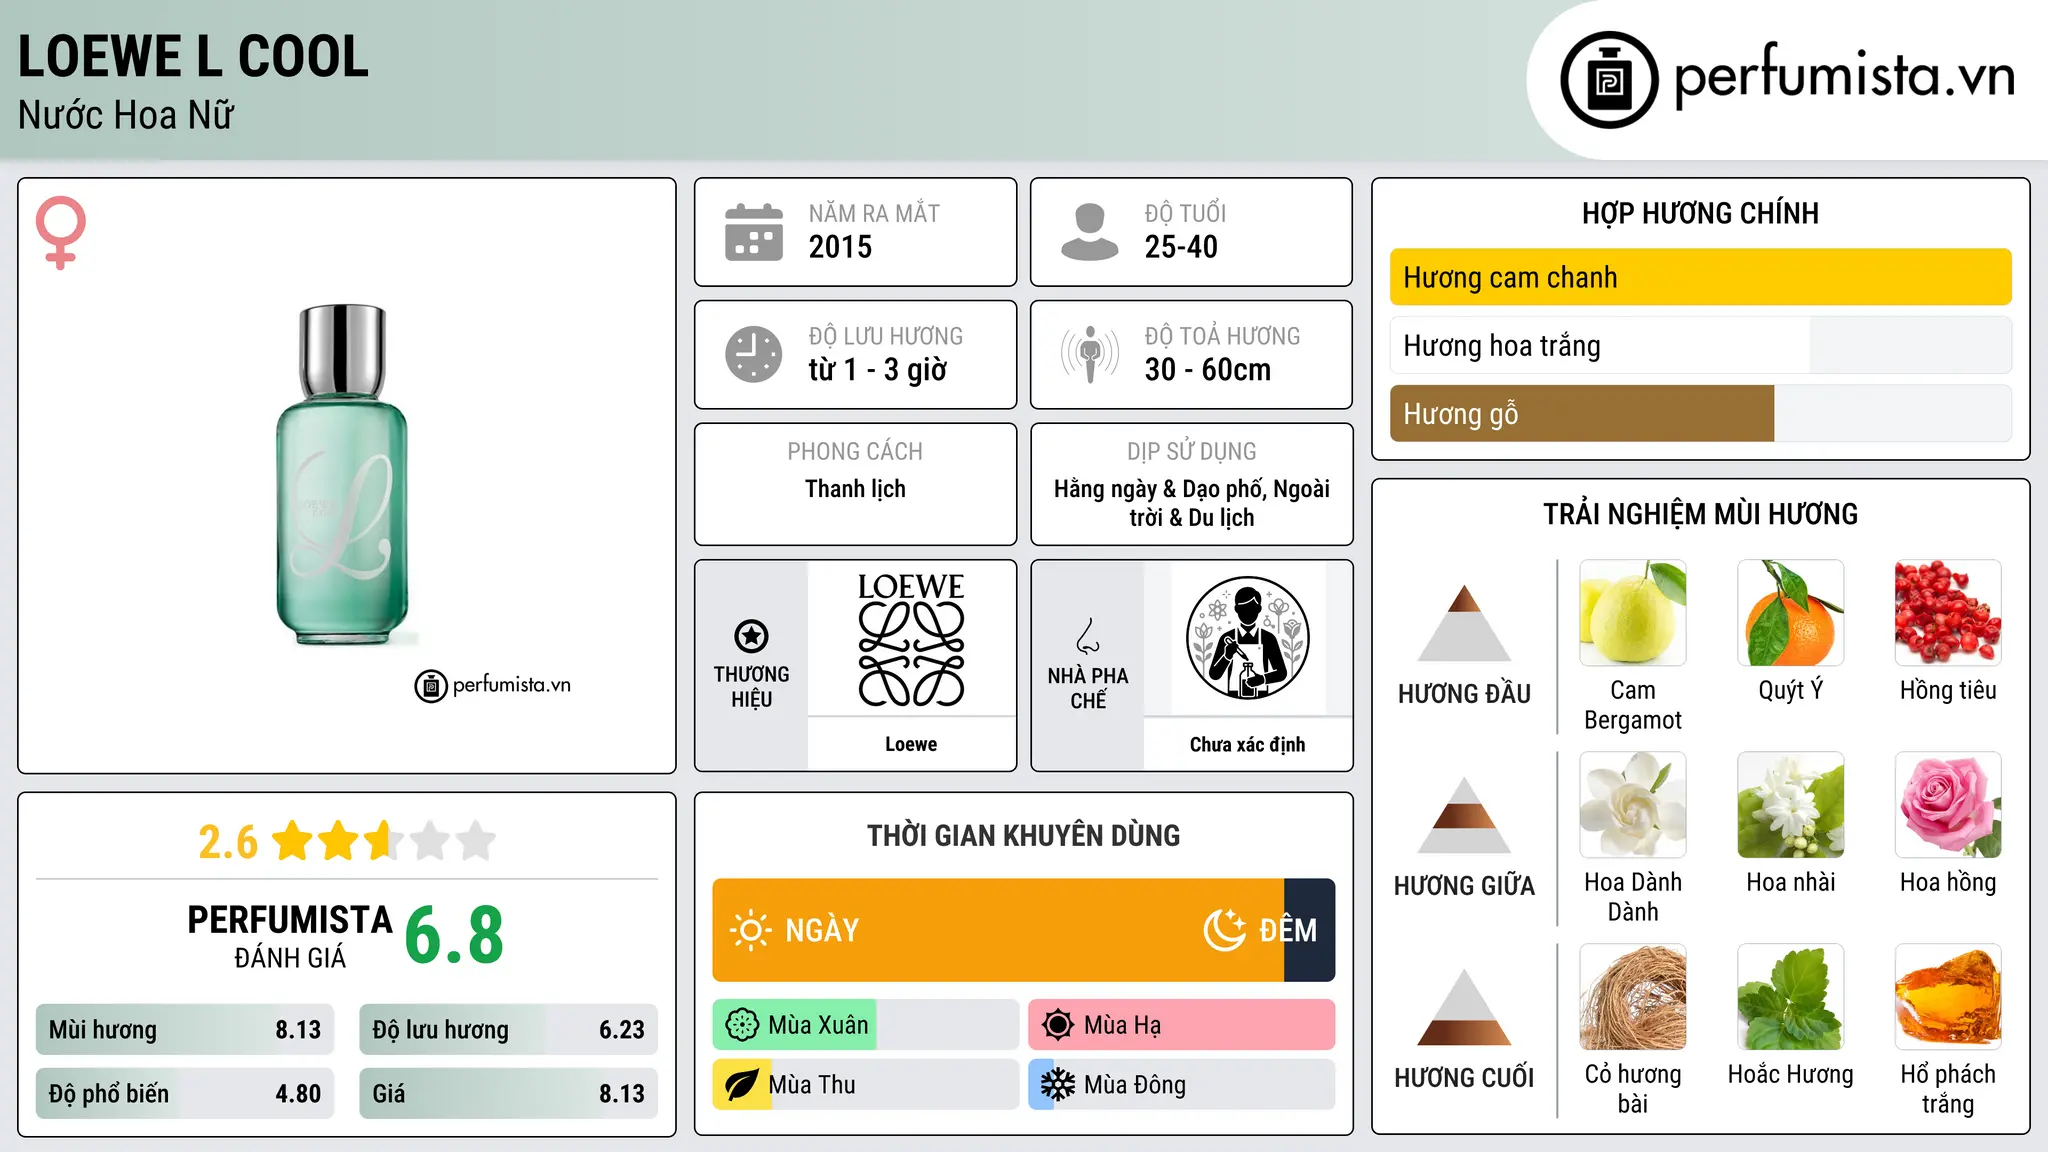
Task: Click the Loewe brand name label
Action: coord(911,744)
